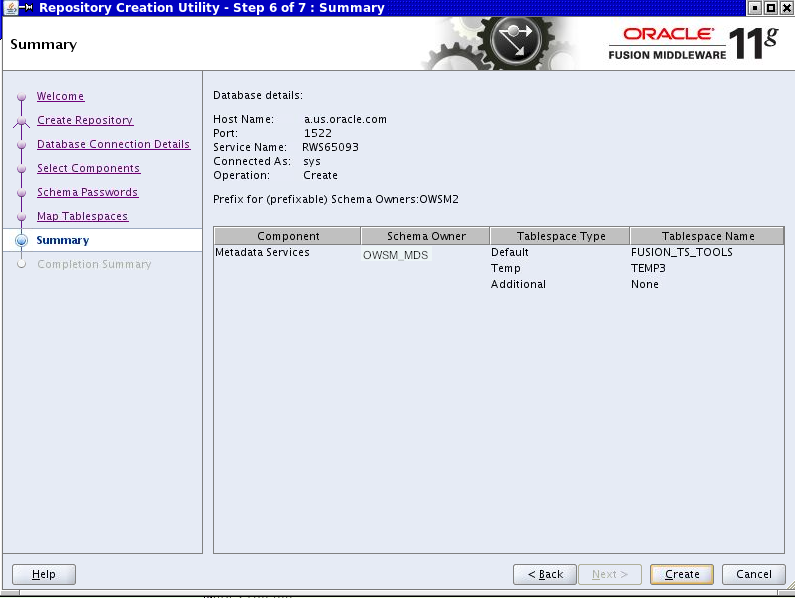The height and width of the screenshot is (598, 795).
Task: Click the Welcome step bullet icon
Action: [21, 96]
